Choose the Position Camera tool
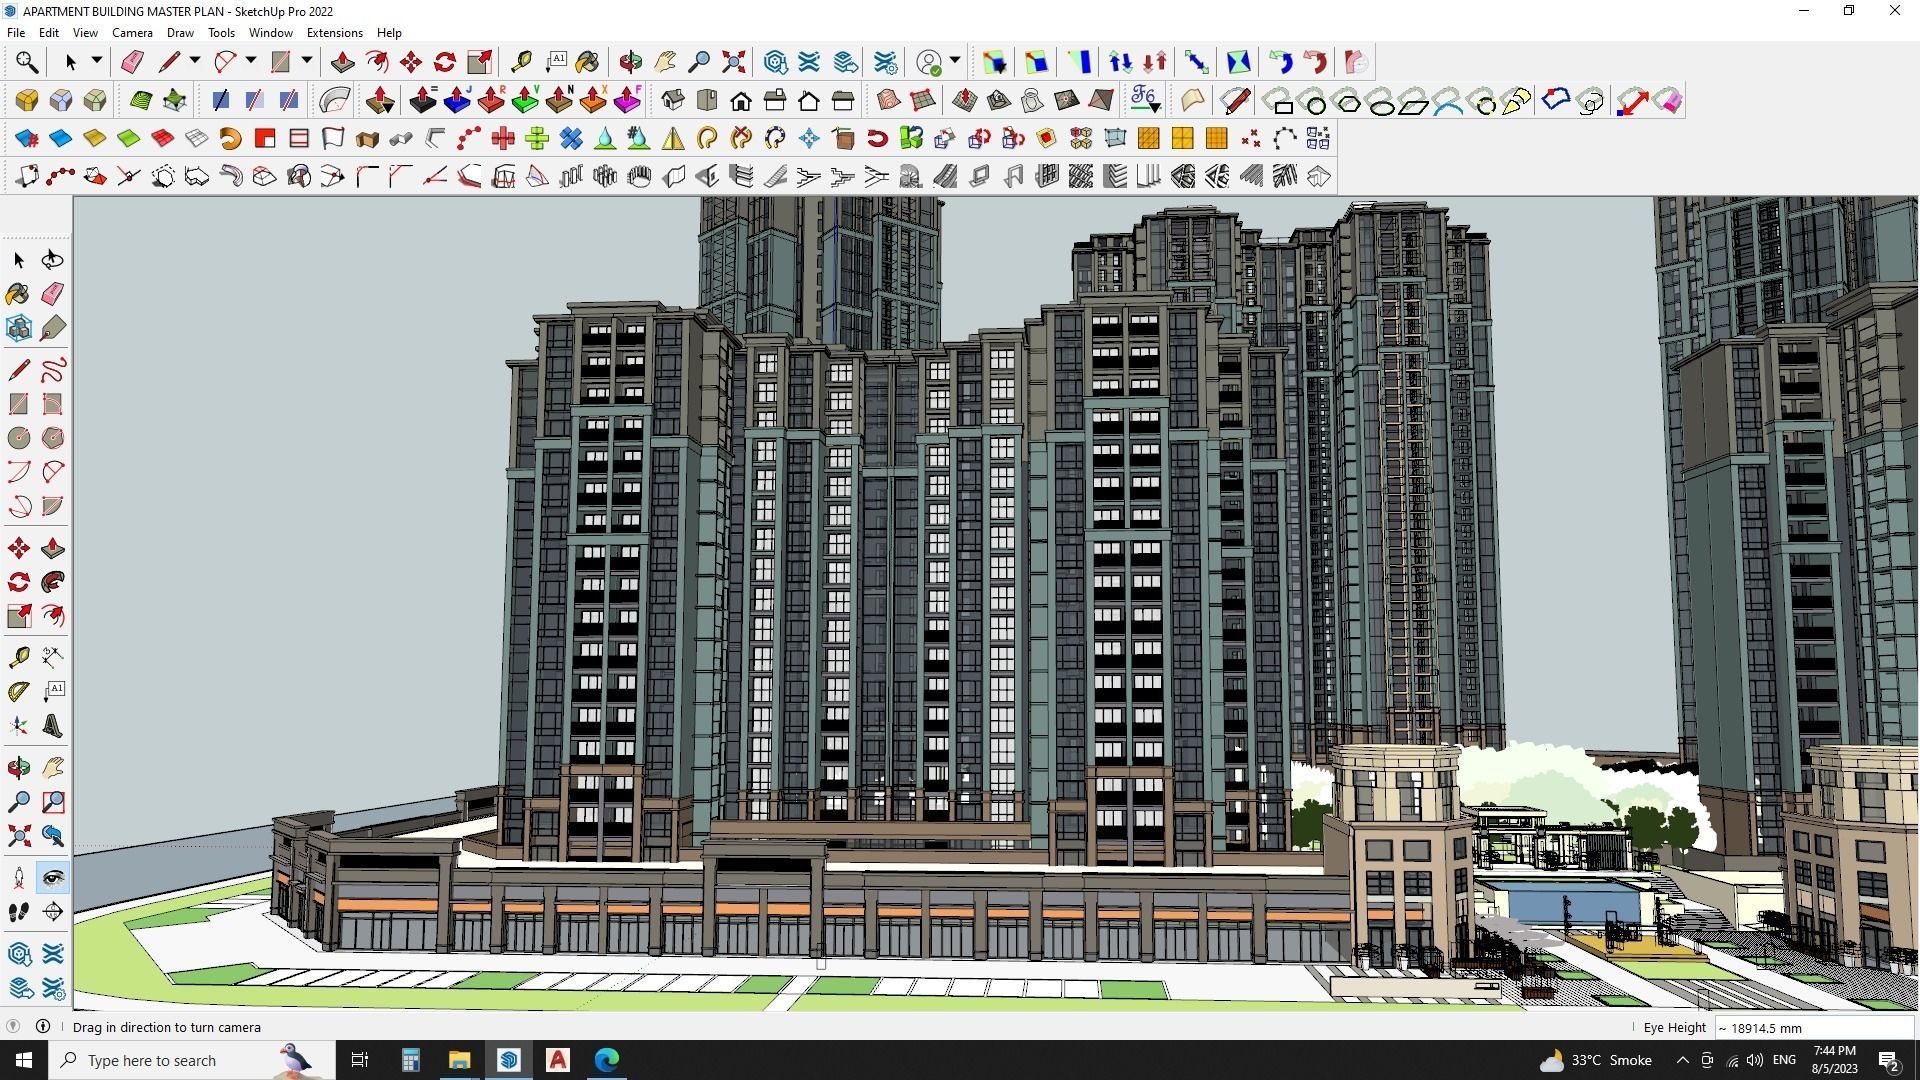The height and width of the screenshot is (1080, 1920). [x=19, y=878]
